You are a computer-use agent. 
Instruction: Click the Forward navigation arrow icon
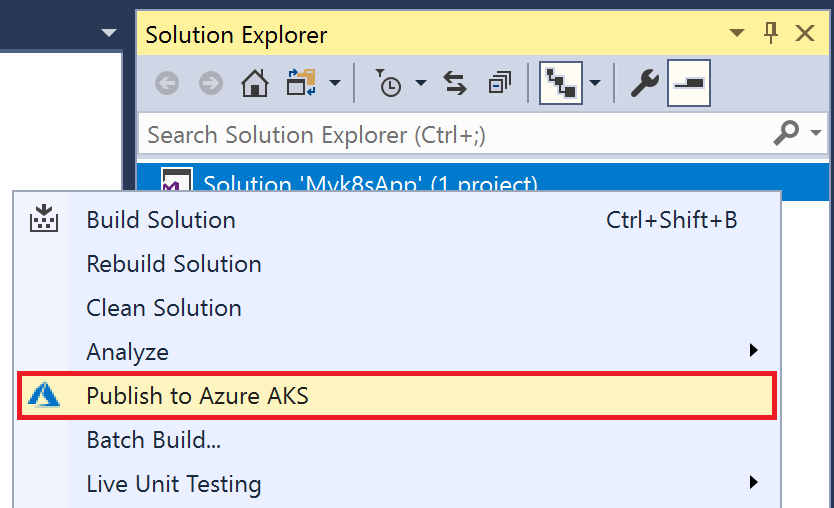(211, 84)
